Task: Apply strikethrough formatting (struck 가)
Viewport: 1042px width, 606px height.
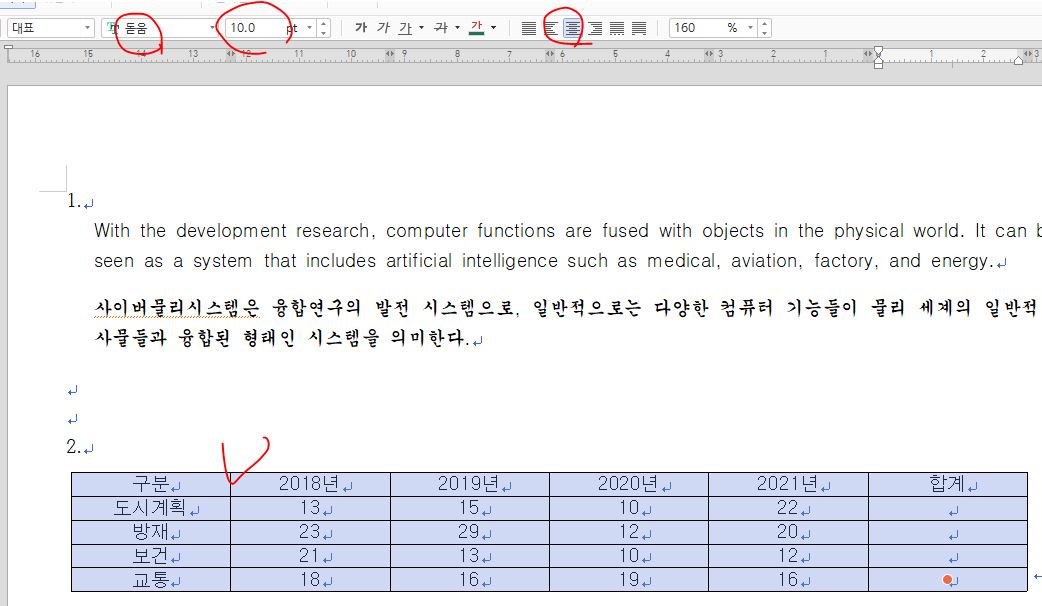Action: pyautogui.click(x=441, y=28)
